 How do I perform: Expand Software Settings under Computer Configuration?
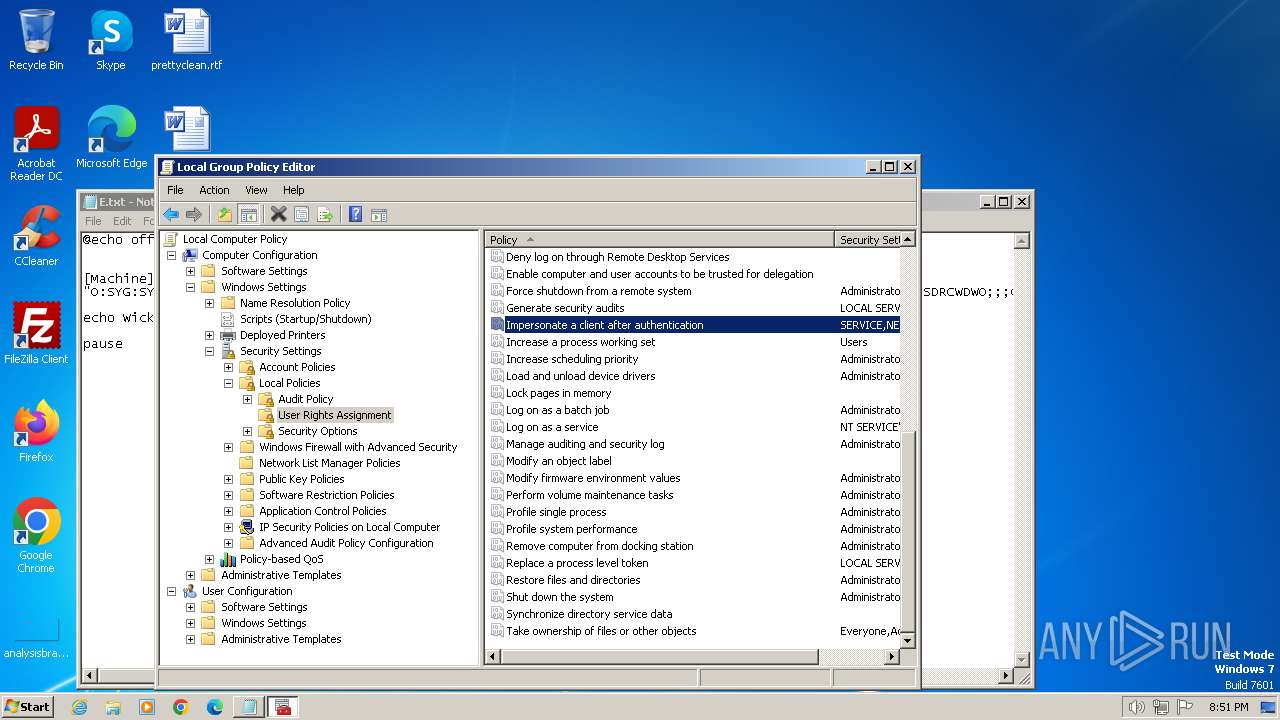[190, 271]
